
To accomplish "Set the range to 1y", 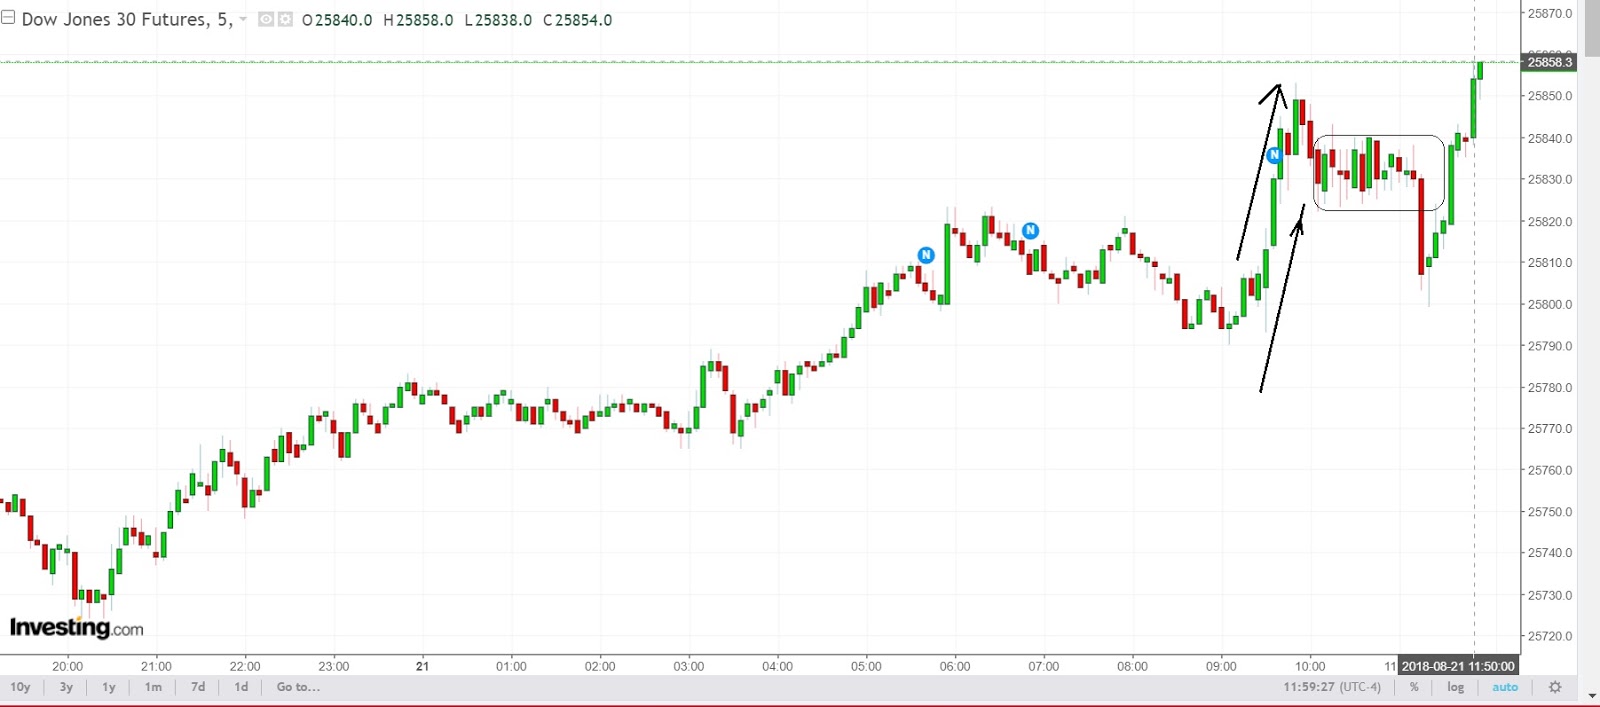I will (109, 687).
